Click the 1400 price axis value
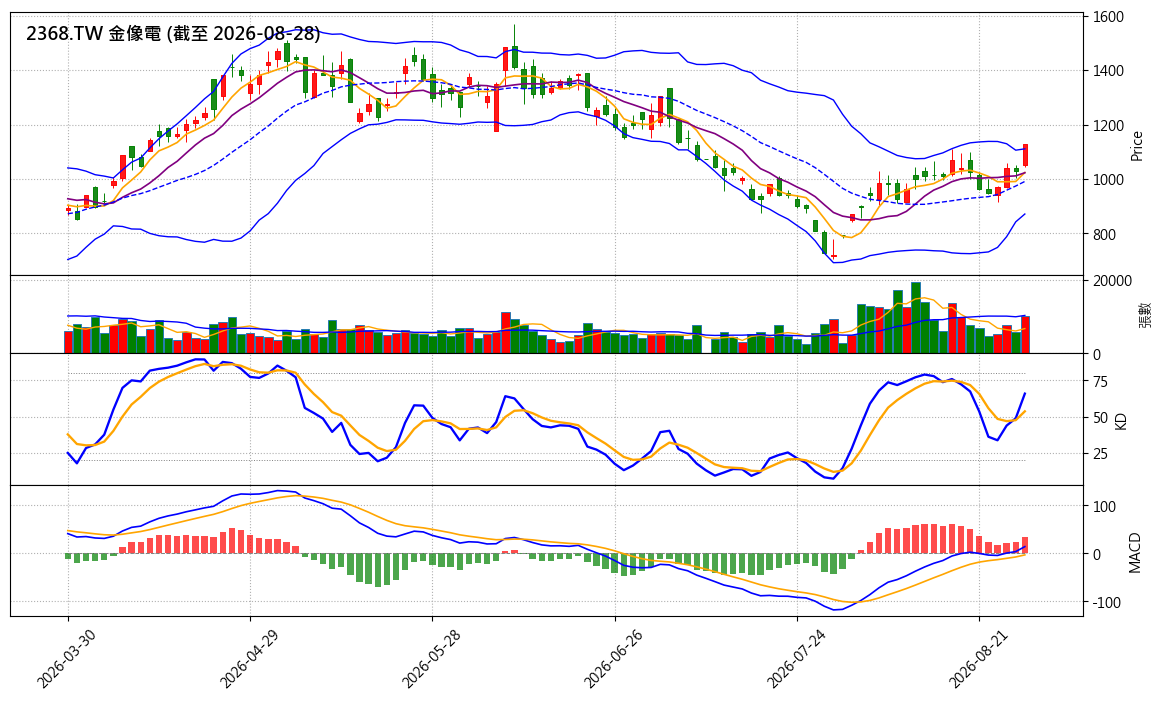This screenshot has width=1164, height=701. (x=1108, y=71)
